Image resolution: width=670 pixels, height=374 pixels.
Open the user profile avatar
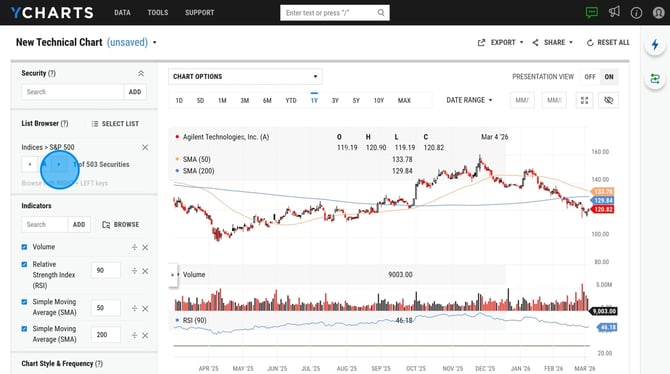click(x=658, y=13)
